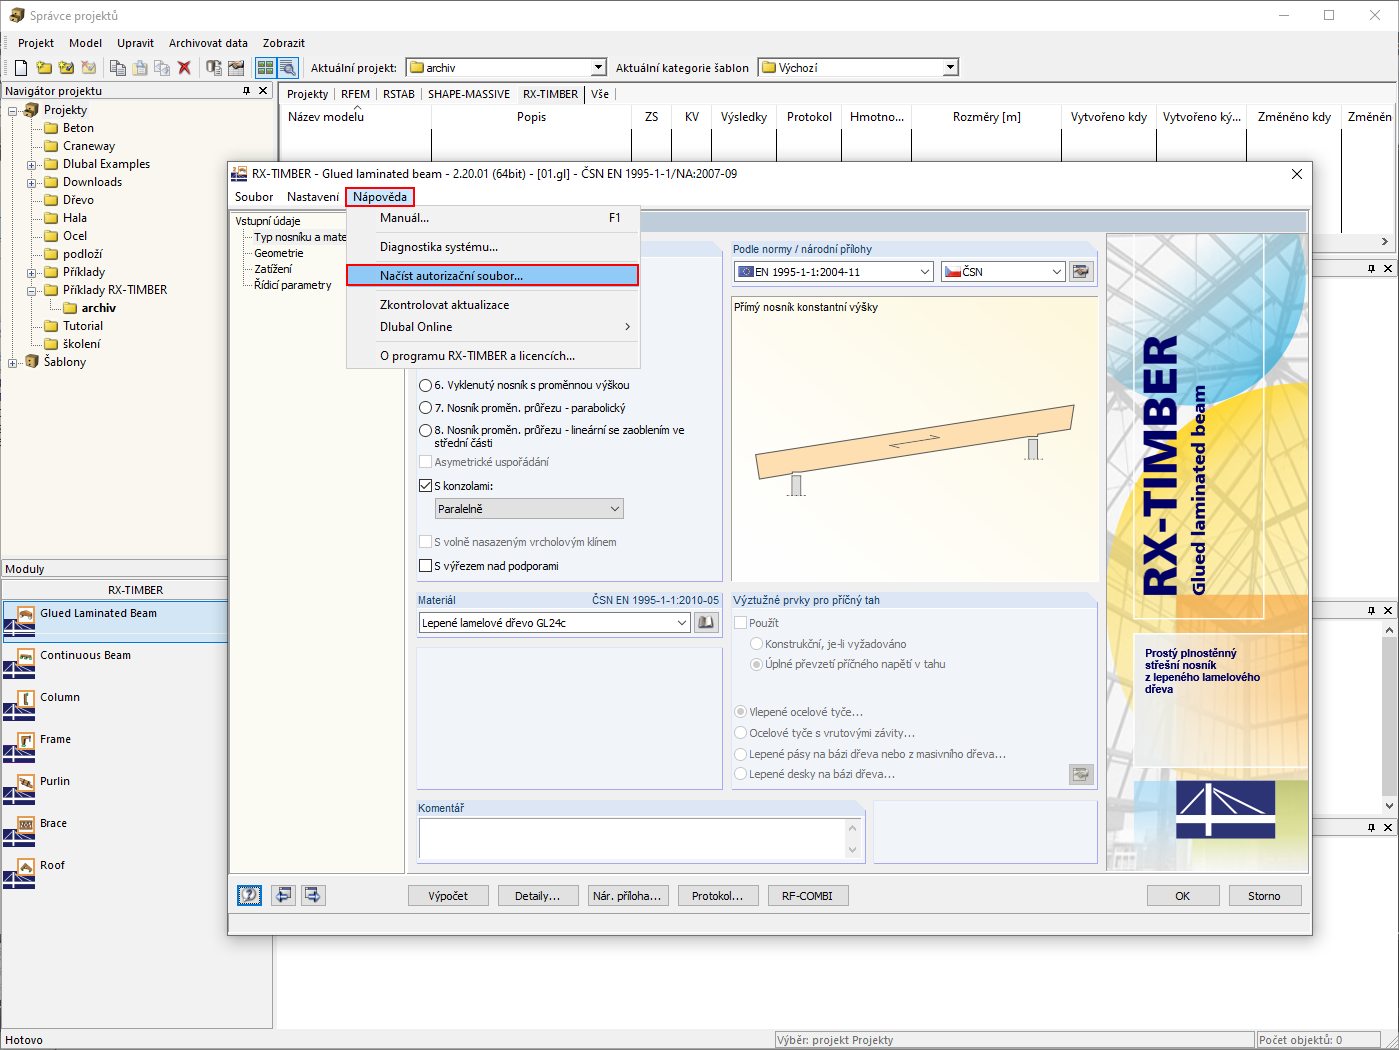Expand Šablony tree node
Screen dimensions: 1399x1050
coord(13,363)
